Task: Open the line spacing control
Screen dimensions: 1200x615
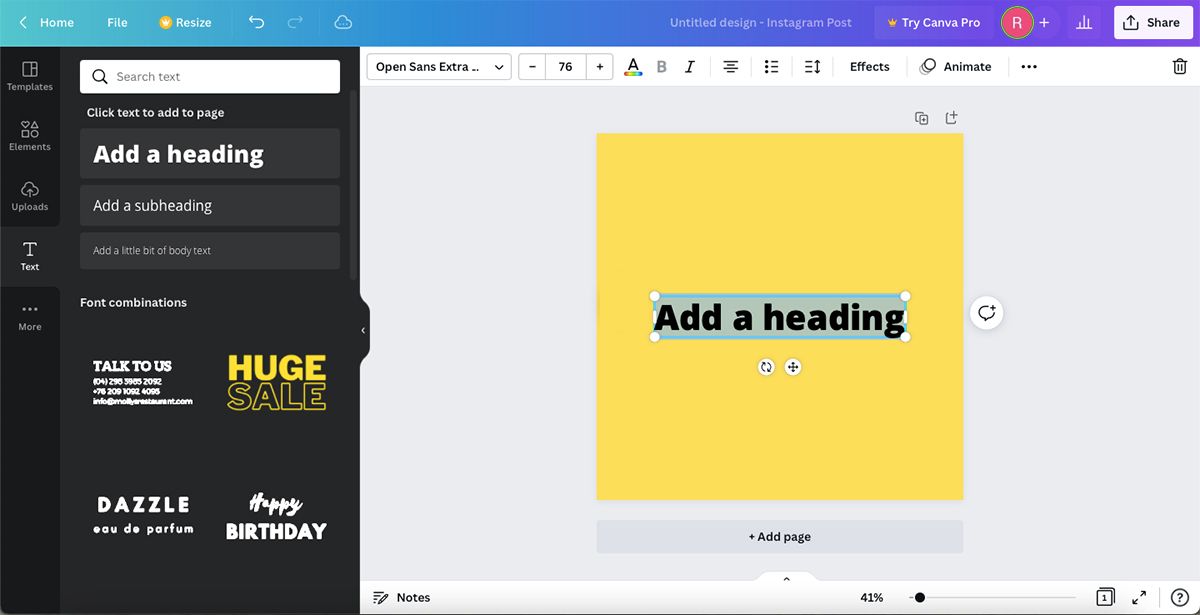Action: 812,67
